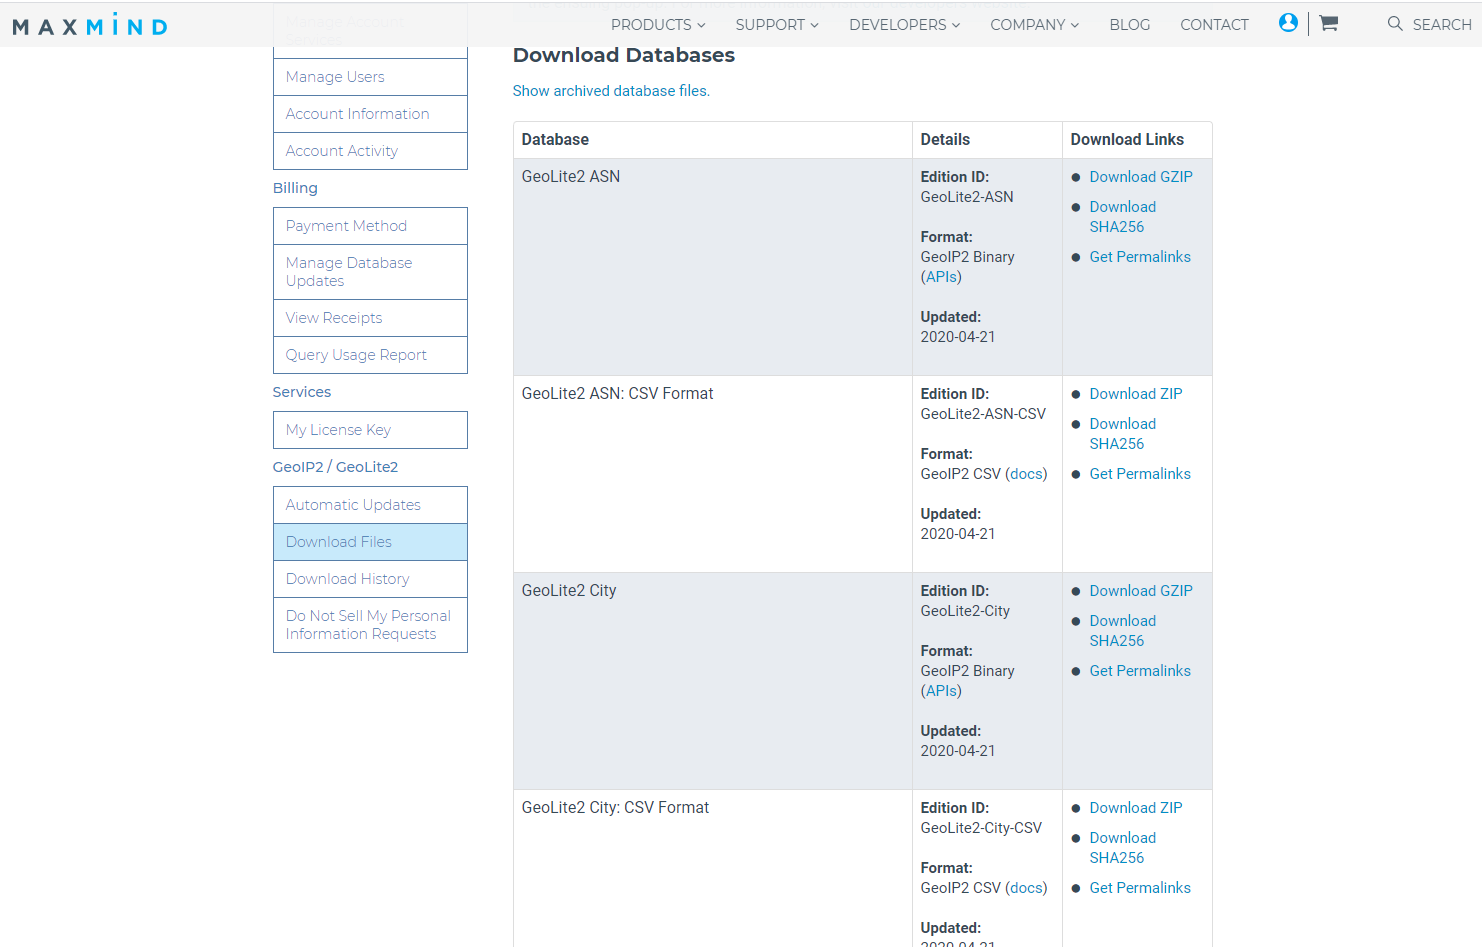The width and height of the screenshot is (1482, 947).
Task: Open the user account icon
Action: (1288, 23)
